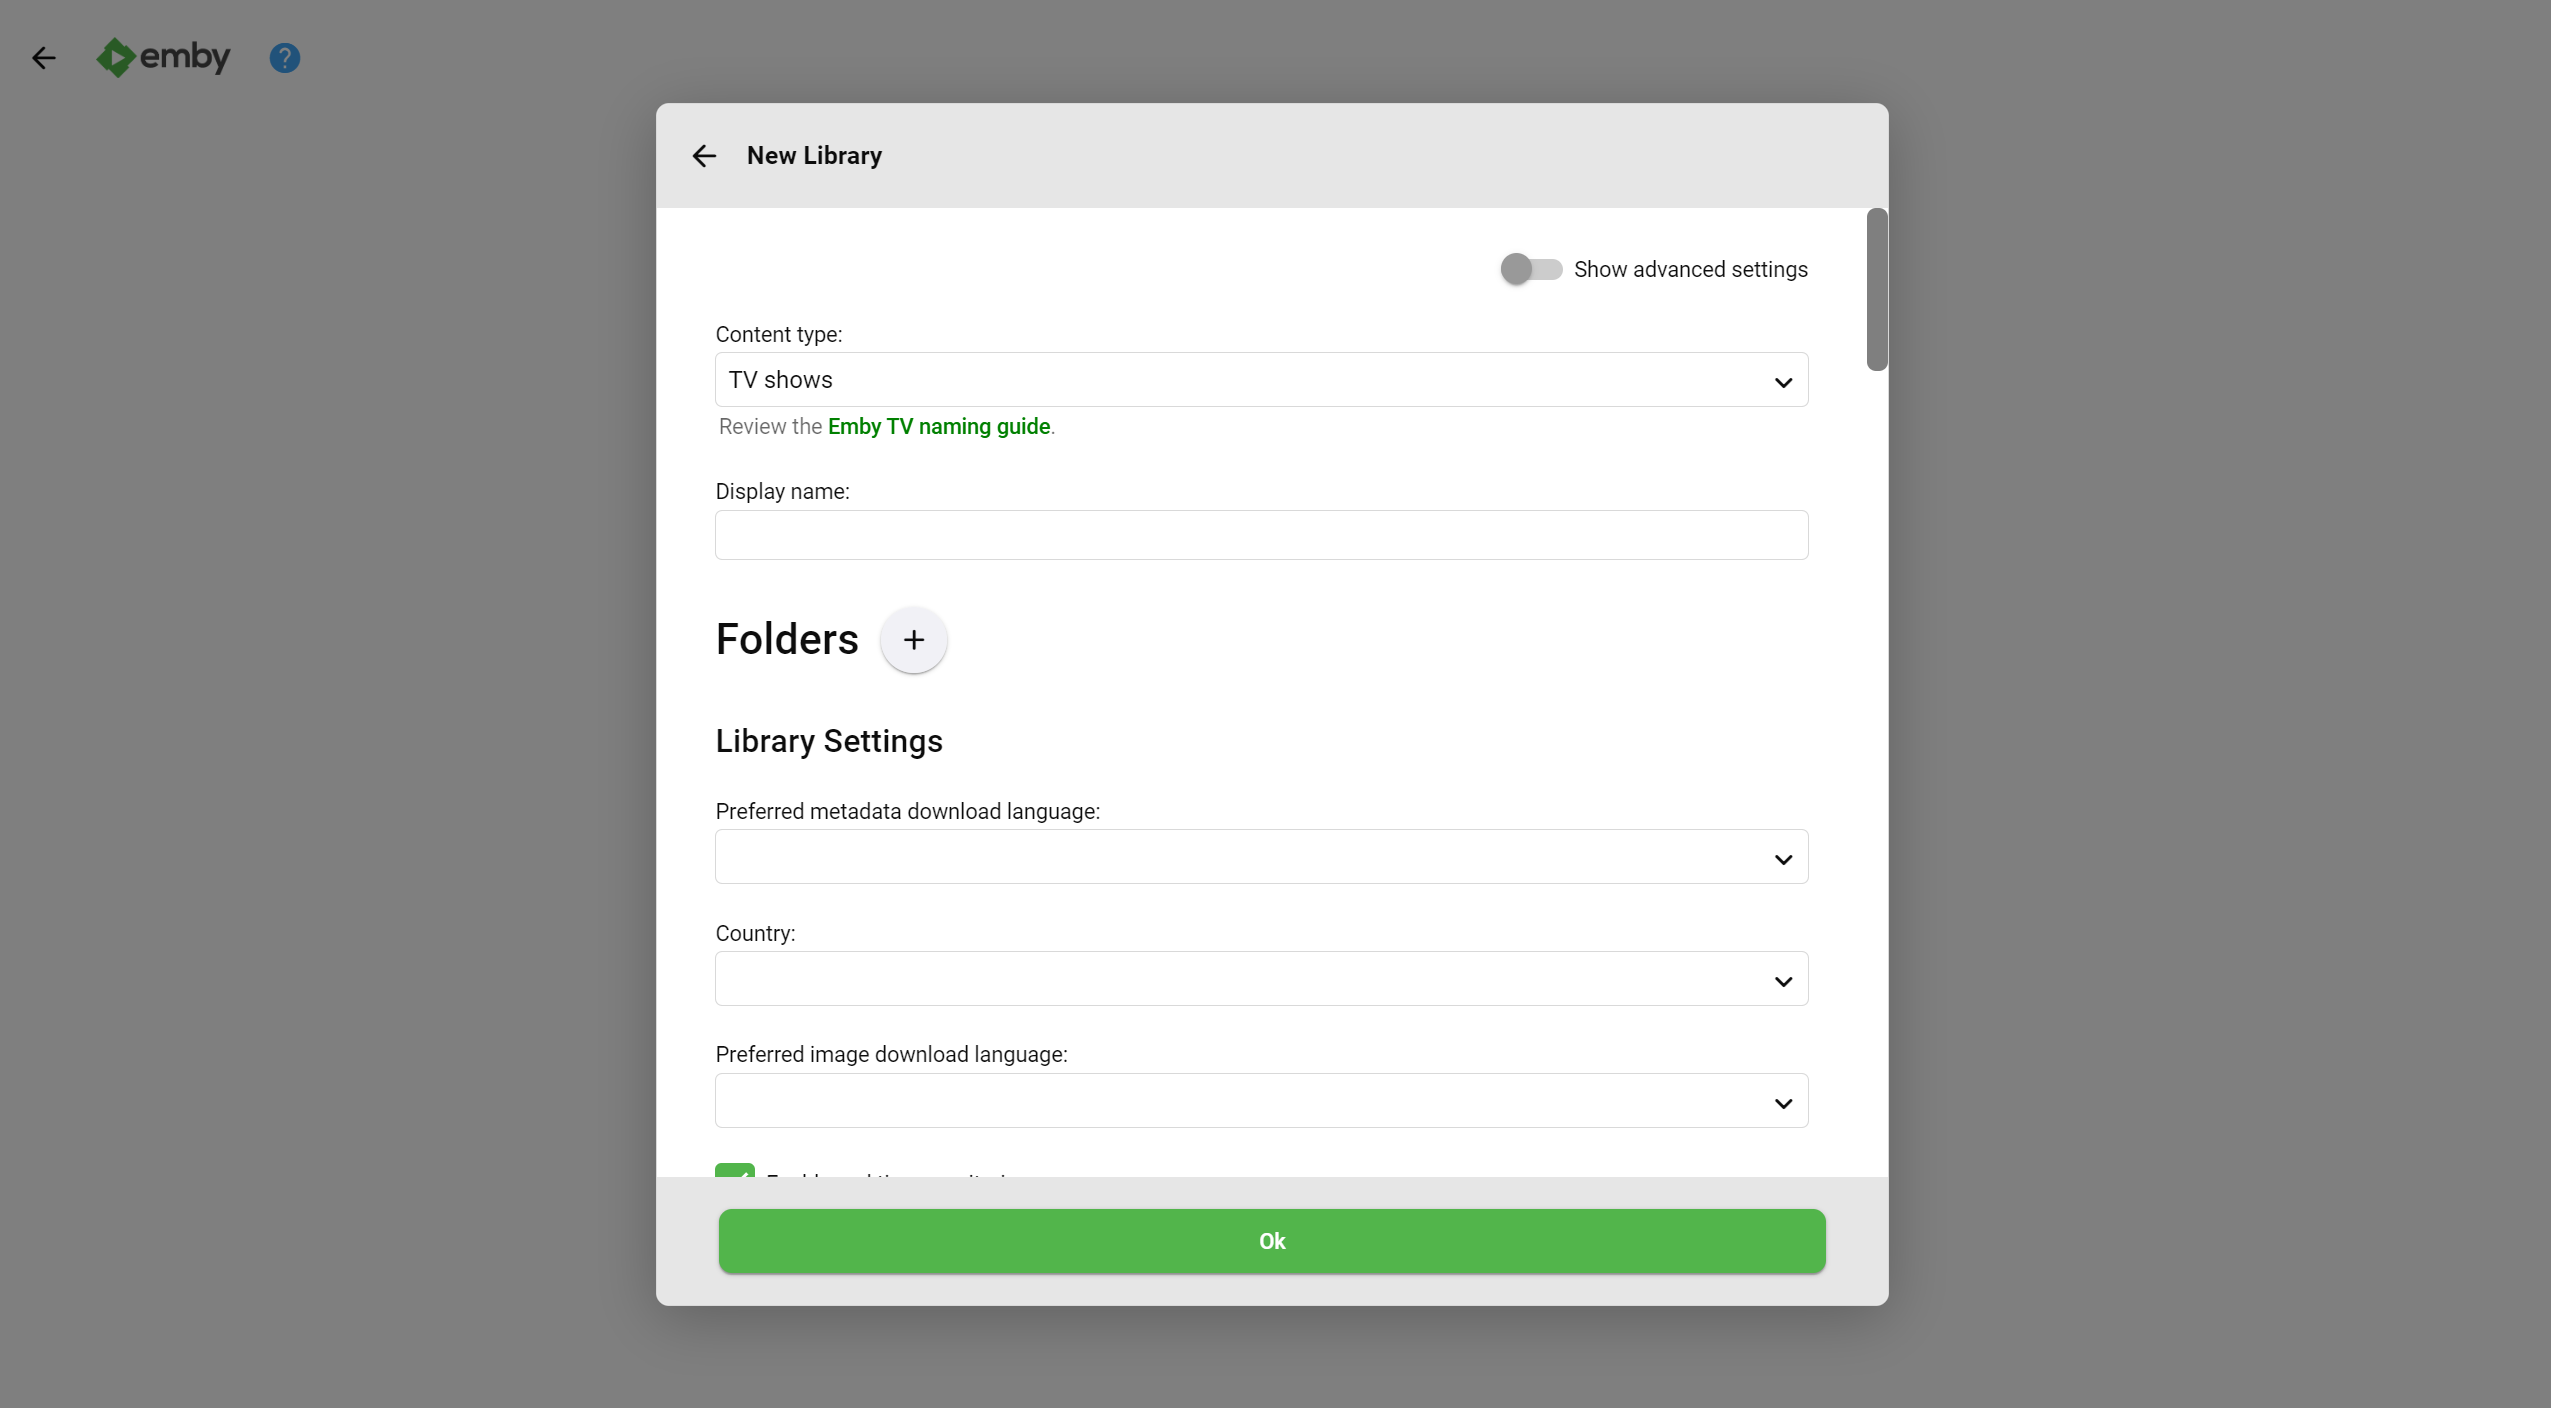
Task: Click the Folders heading
Action: 787,640
